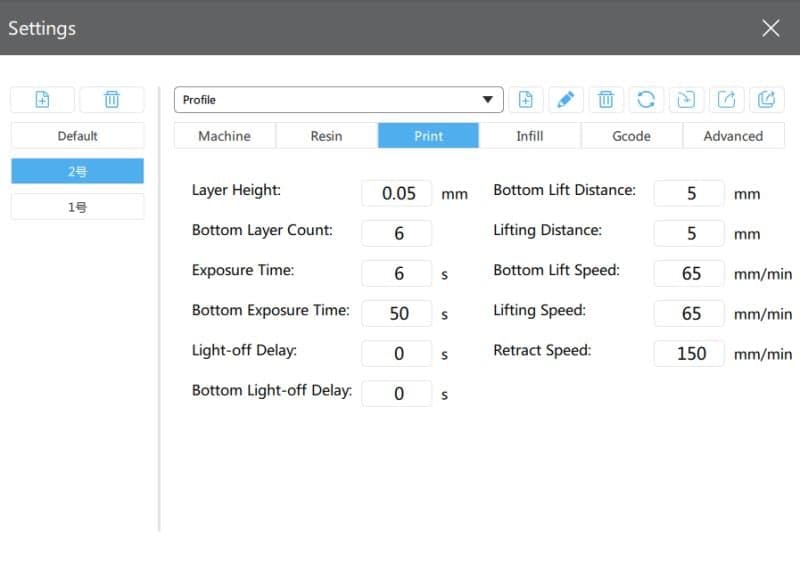Viewport: 800px width, 561px height.
Task: Click the Retract Speed value field
Action: tap(689, 353)
